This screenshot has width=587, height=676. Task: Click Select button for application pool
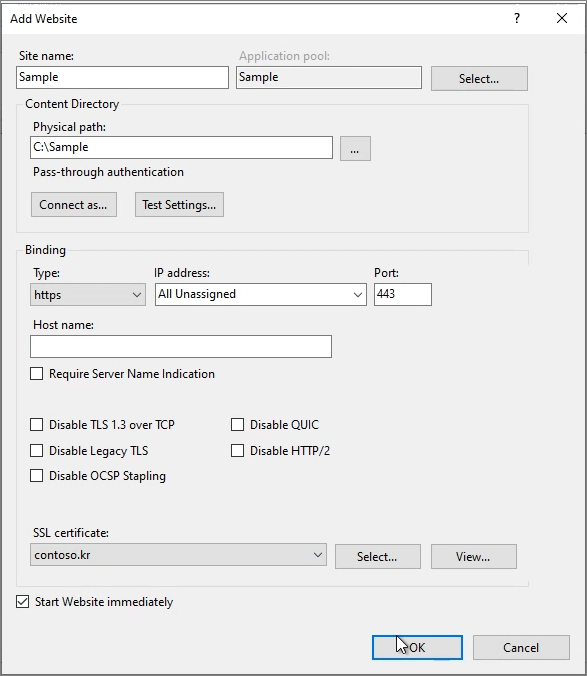pos(479,78)
